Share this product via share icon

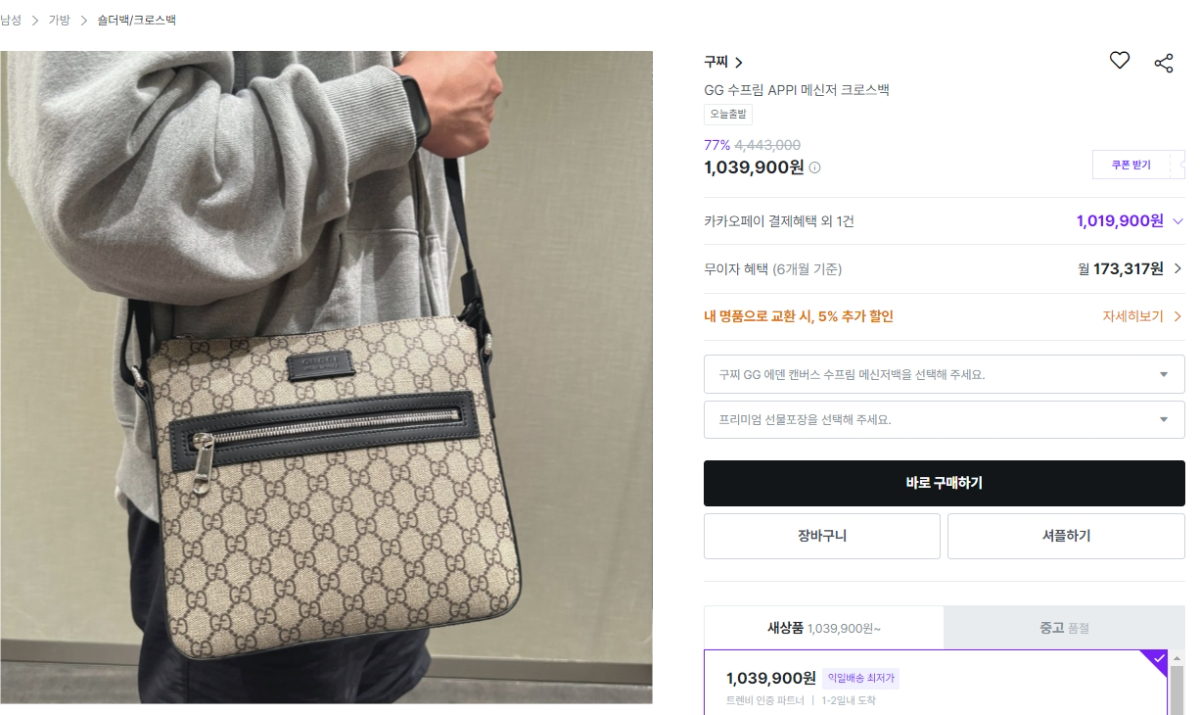point(1164,63)
